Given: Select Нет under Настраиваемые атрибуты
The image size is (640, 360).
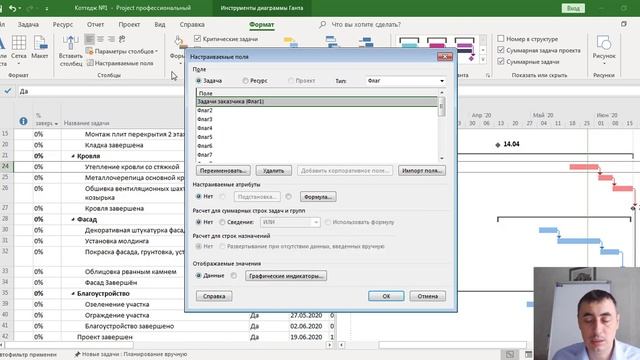Looking at the screenshot, I should coord(199,196).
